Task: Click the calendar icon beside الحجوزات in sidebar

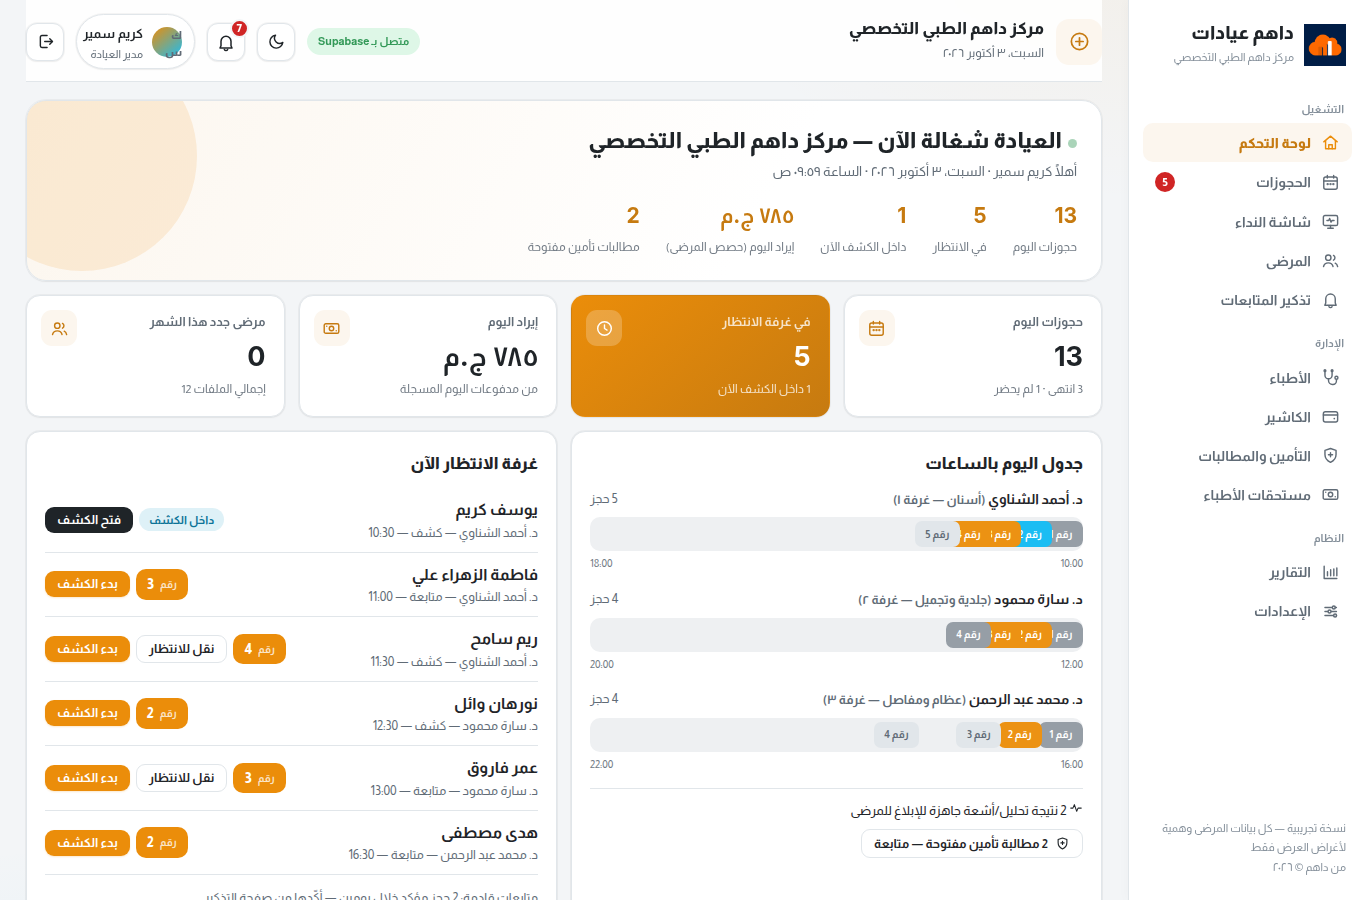Action: click(x=1330, y=182)
